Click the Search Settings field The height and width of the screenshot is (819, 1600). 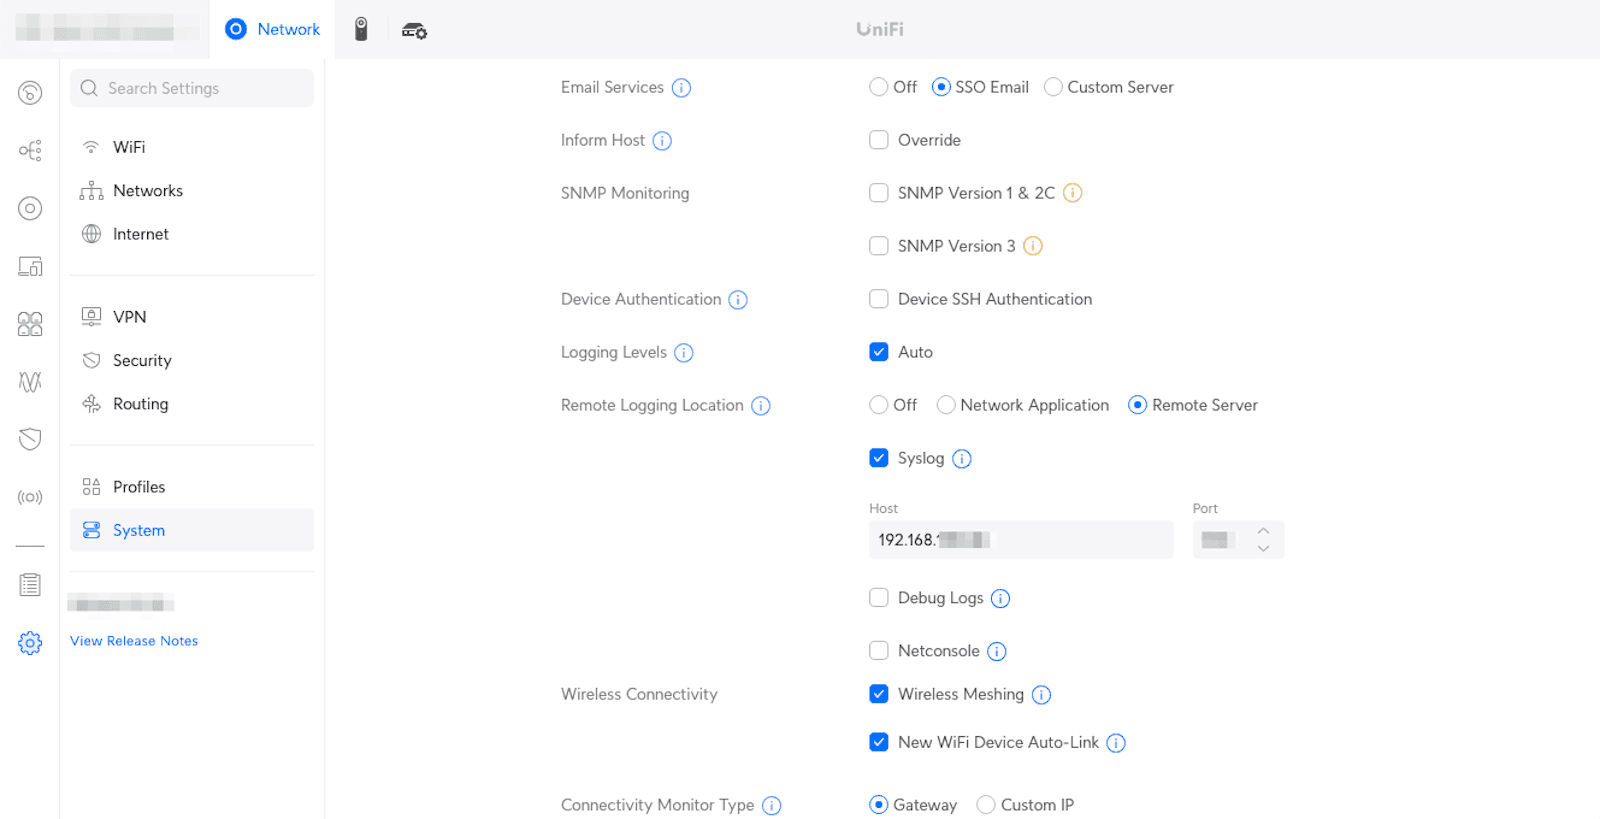point(192,88)
